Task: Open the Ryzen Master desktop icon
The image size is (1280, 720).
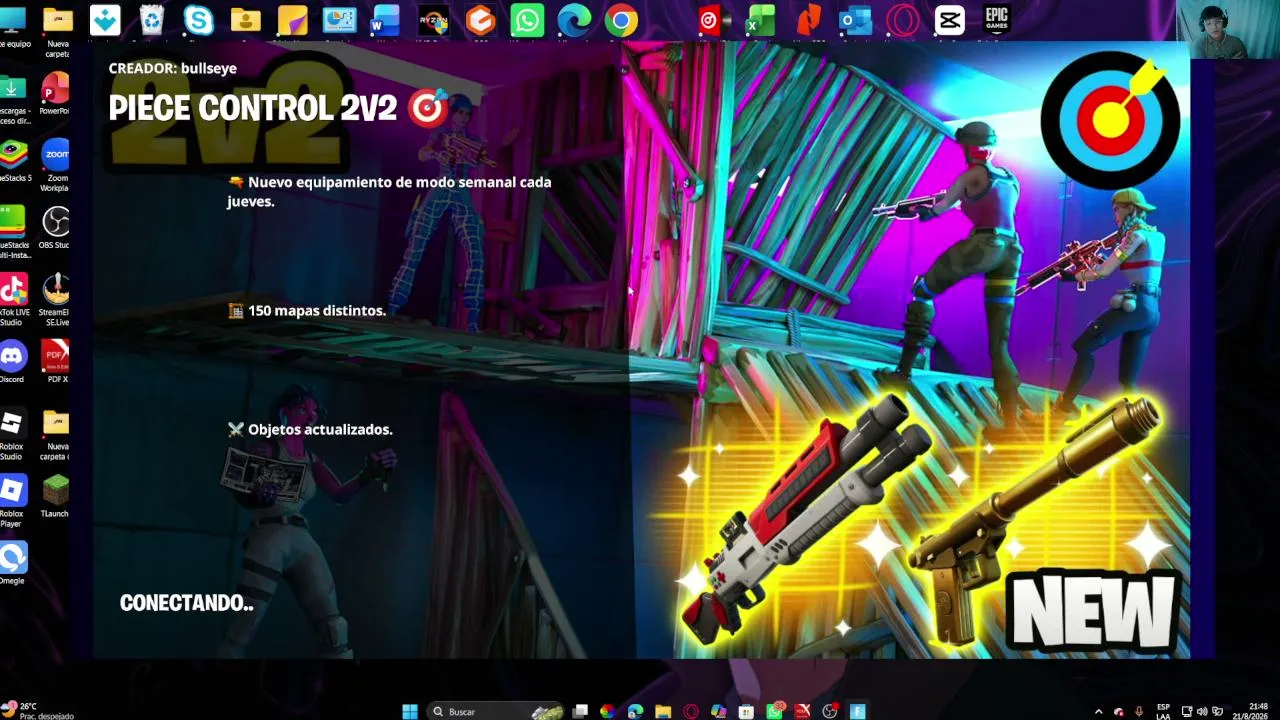Action: (433, 20)
